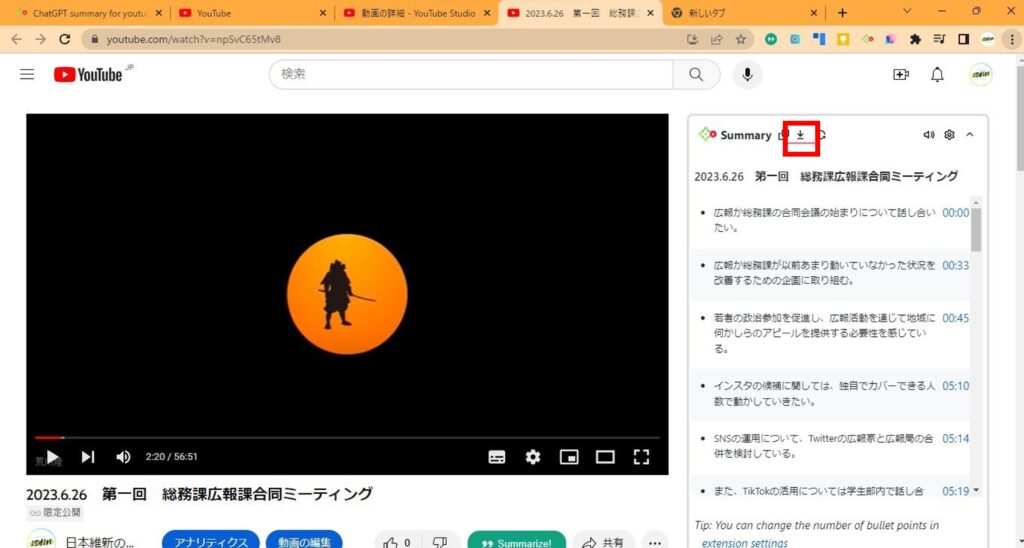This screenshot has width=1024, height=548.
Task: Go back with browser back arrow
Action: click(x=16, y=39)
